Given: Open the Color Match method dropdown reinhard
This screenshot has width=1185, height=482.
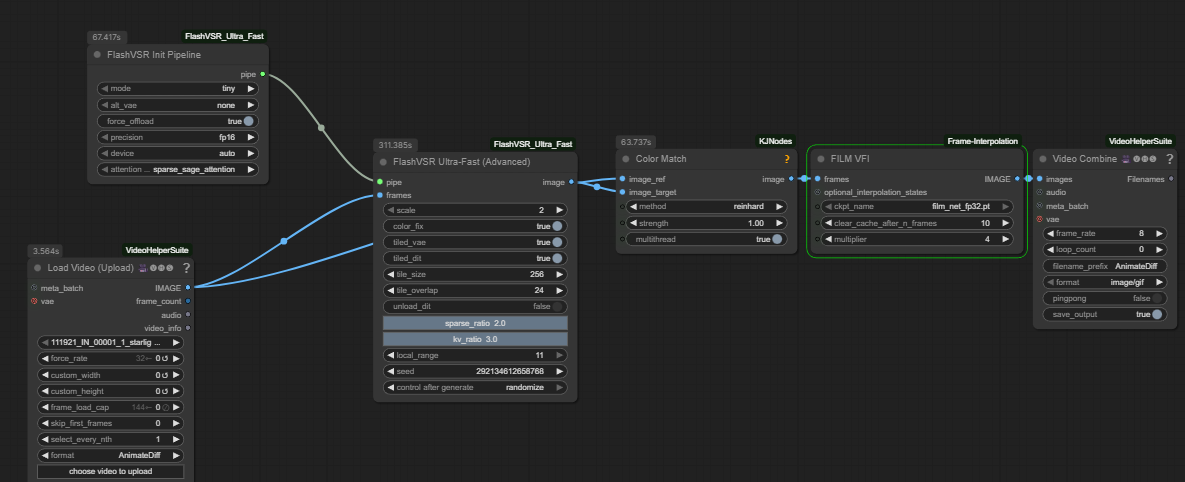Looking at the screenshot, I should (706, 206).
